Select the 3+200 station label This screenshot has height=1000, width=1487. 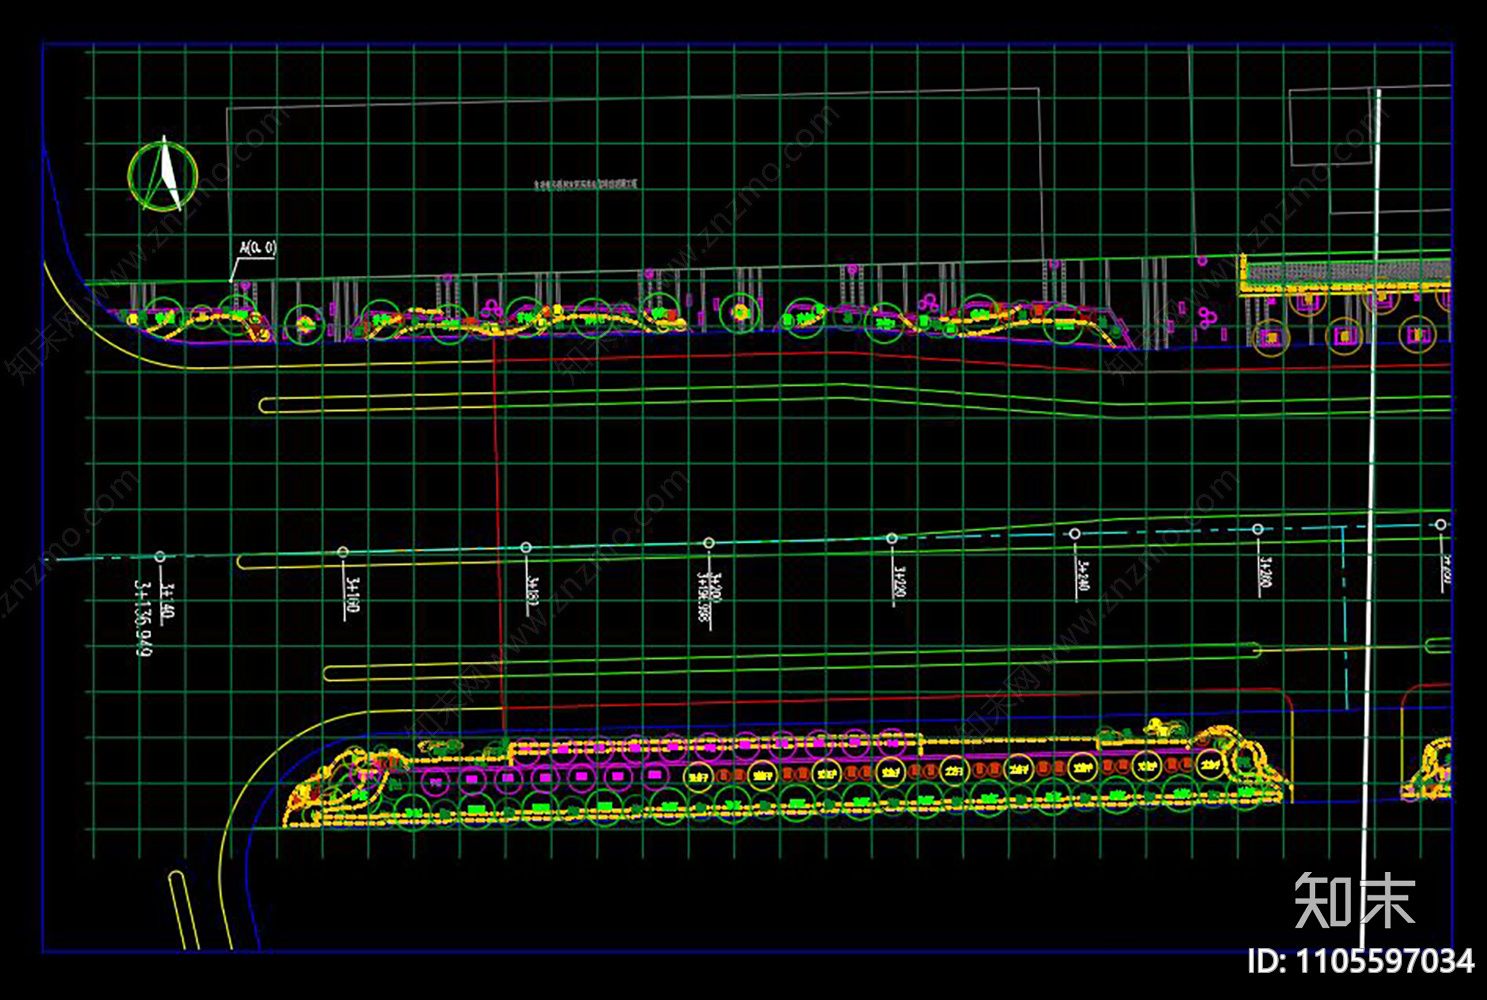(x=718, y=588)
